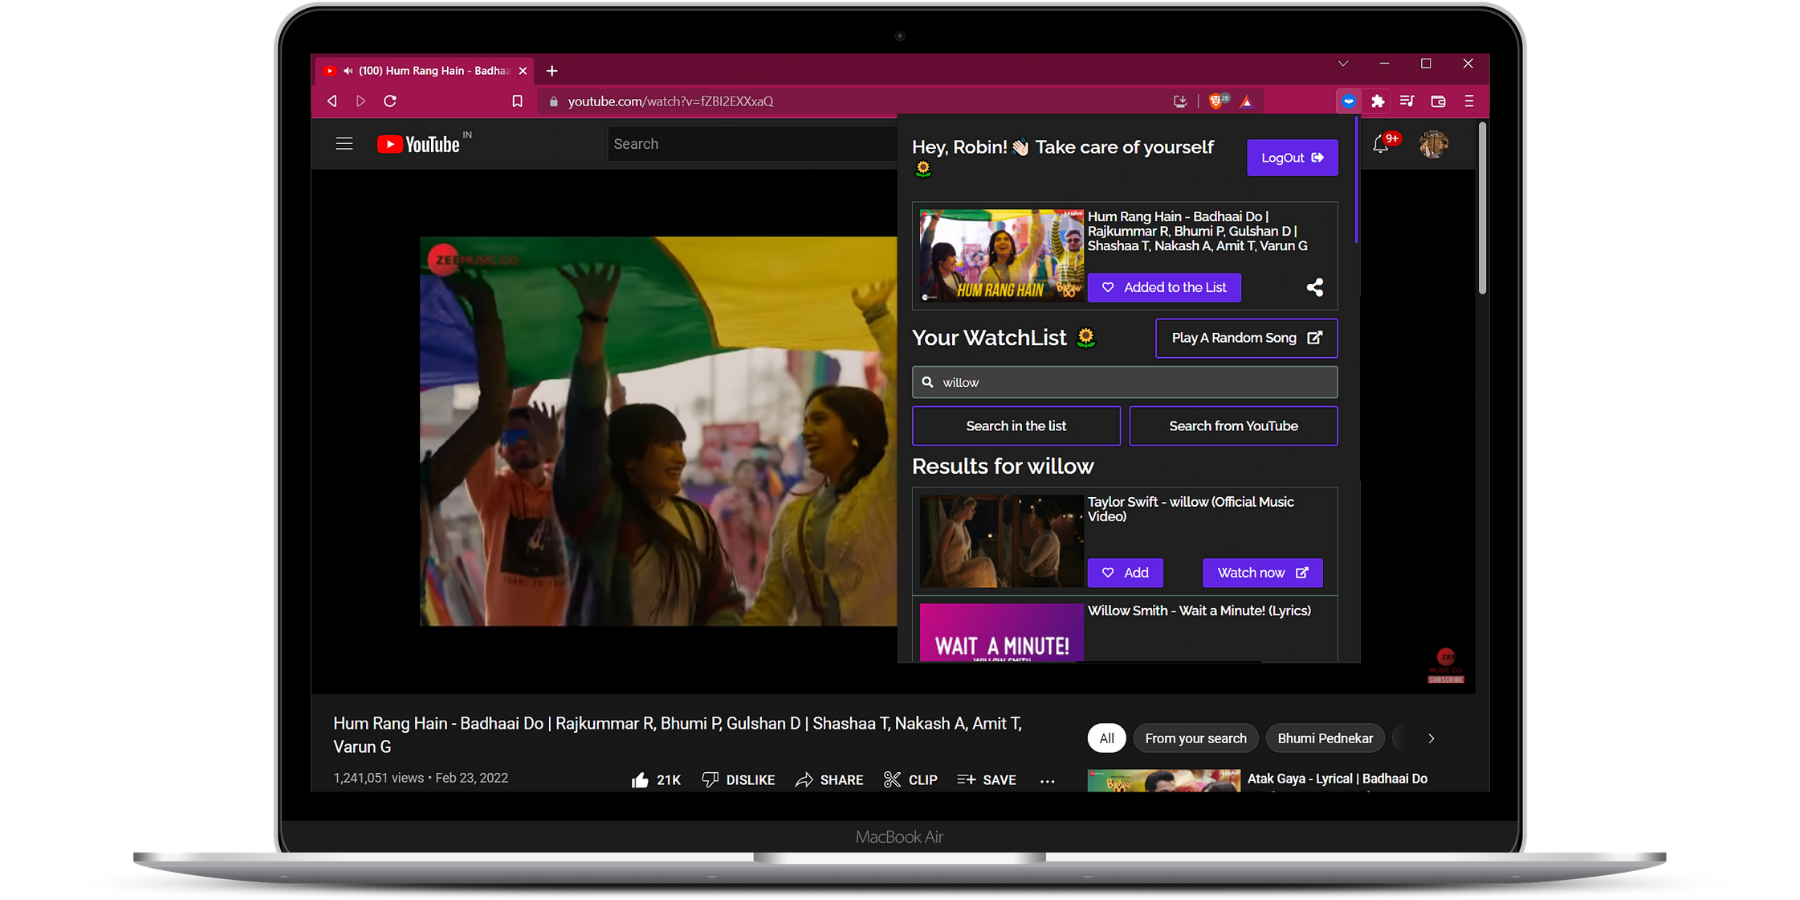Click Hum Rang Hain thumbnail in popup
1800x900 pixels.
pyautogui.click(x=1001, y=255)
